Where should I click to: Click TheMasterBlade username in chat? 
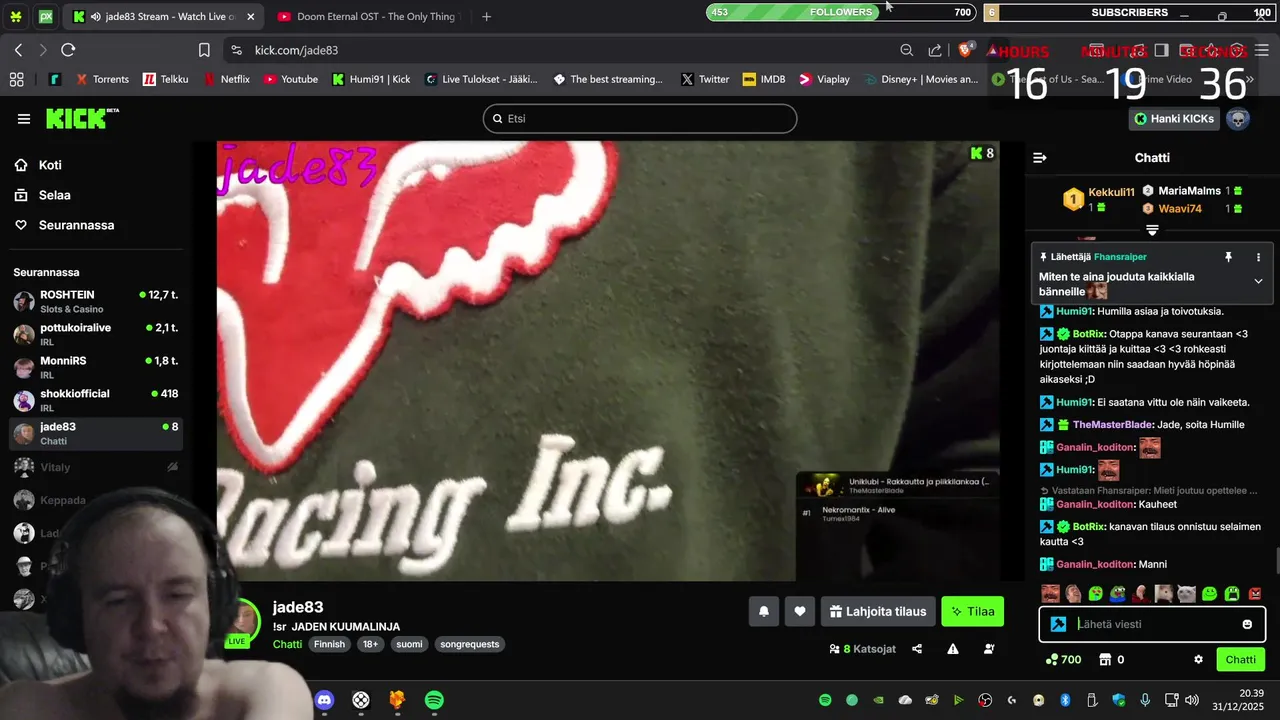click(x=1113, y=425)
